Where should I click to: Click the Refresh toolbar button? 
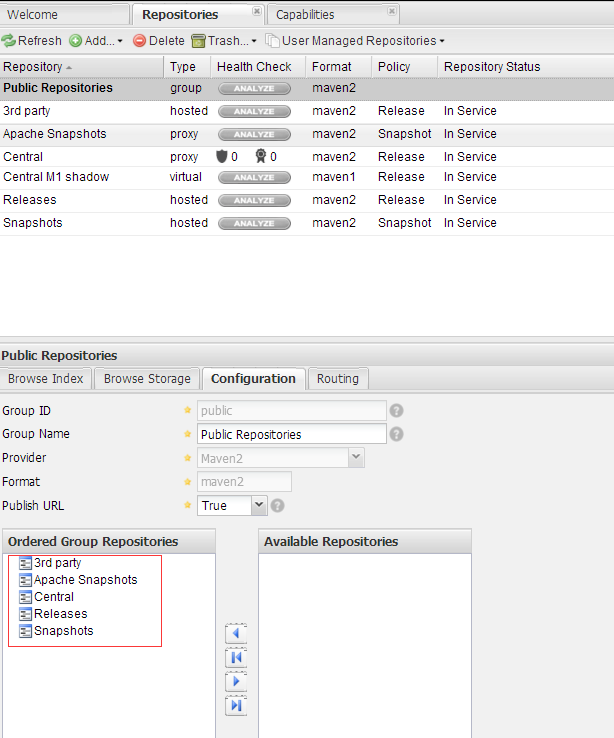pyautogui.click(x=32, y=41)
